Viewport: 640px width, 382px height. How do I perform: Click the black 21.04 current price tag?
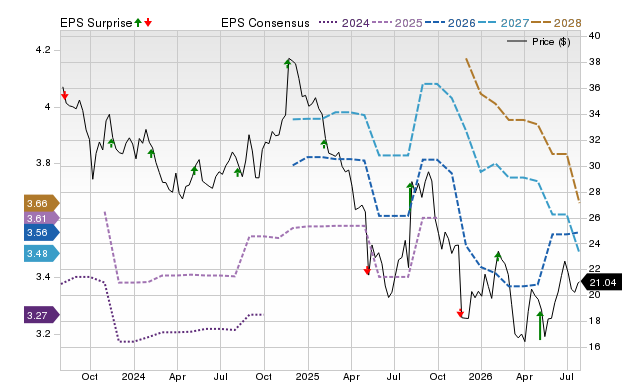[x=601, y=282]
